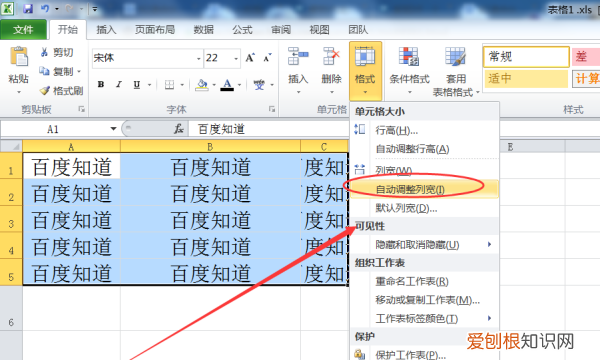
Task: Open the 文件 File tab
Action: coord(23,29)
